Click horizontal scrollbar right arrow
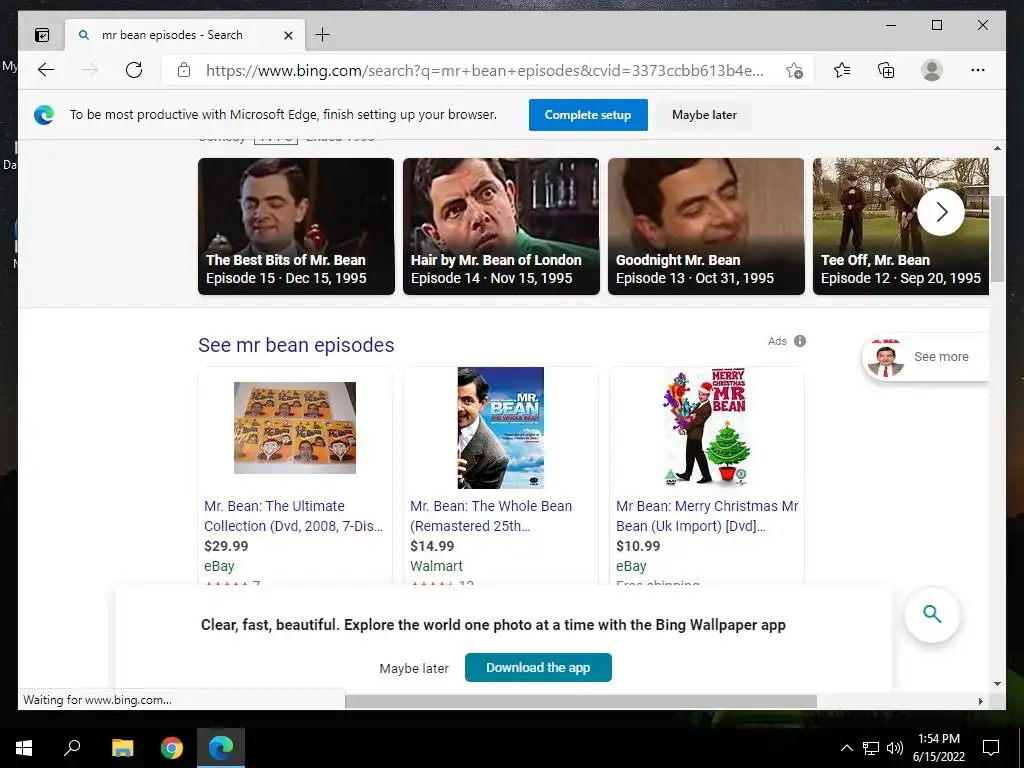The height and width of the screenshot is (768, 1024). click(x=980, y=701)
